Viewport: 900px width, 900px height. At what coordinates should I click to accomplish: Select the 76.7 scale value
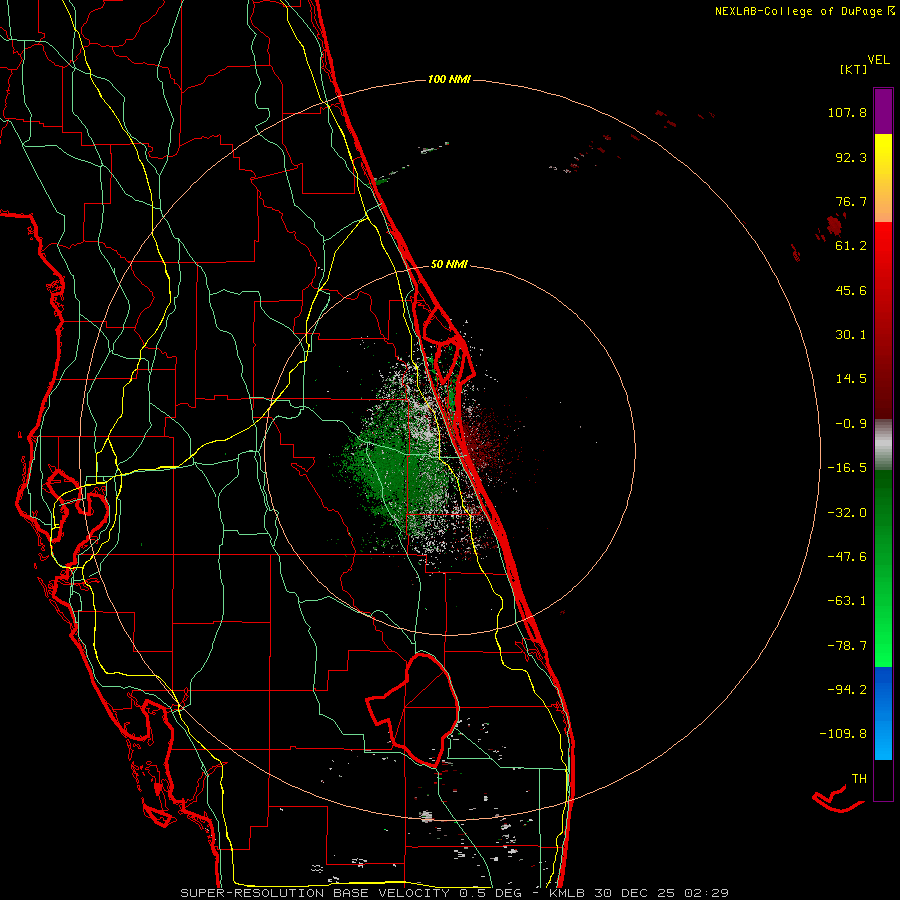[851, 201]
